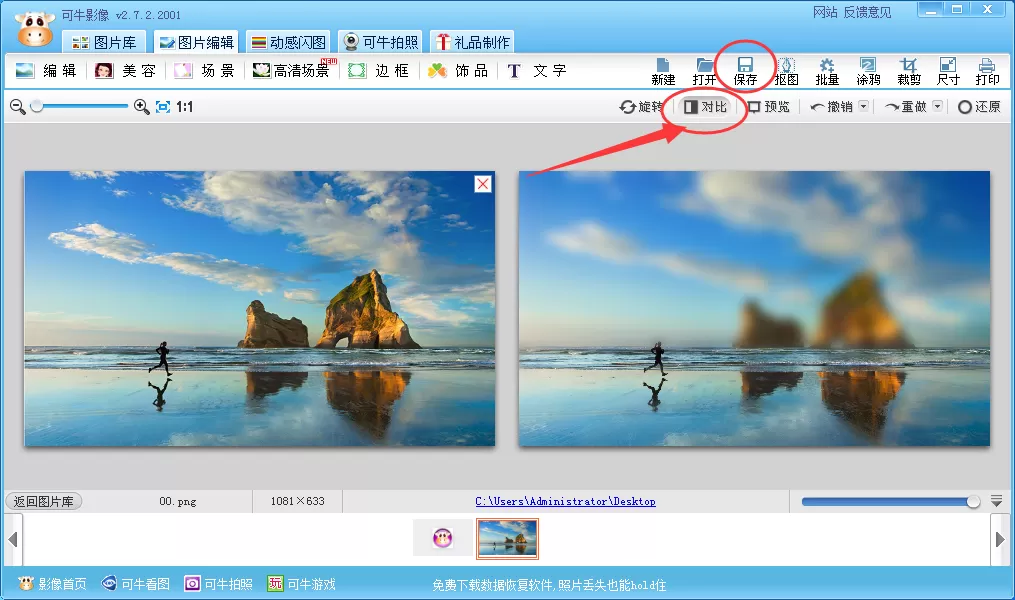
Task: Click the cow mascot logo
Action: point(34,29)
